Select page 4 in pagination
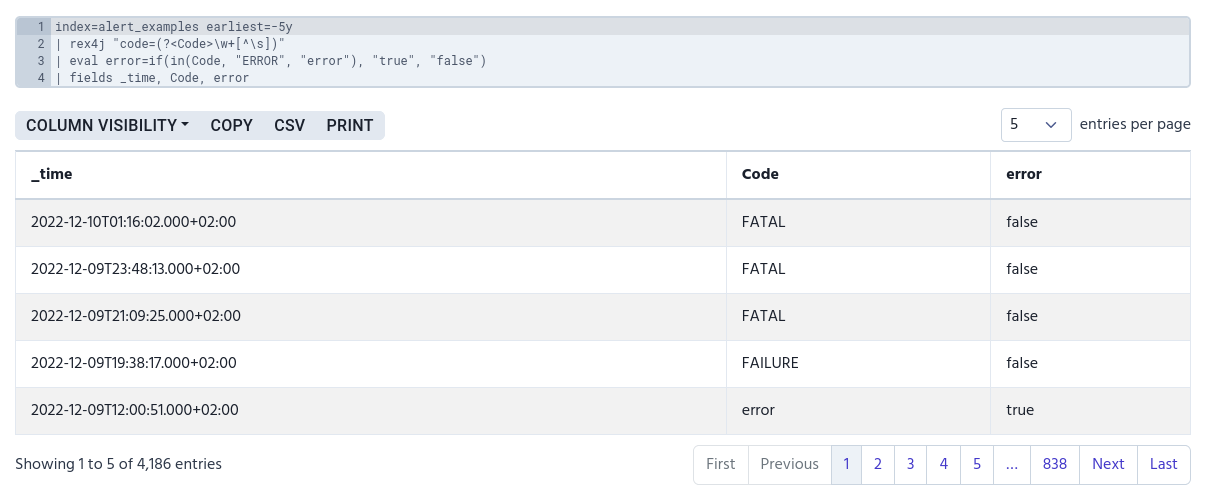 (944, 464)
